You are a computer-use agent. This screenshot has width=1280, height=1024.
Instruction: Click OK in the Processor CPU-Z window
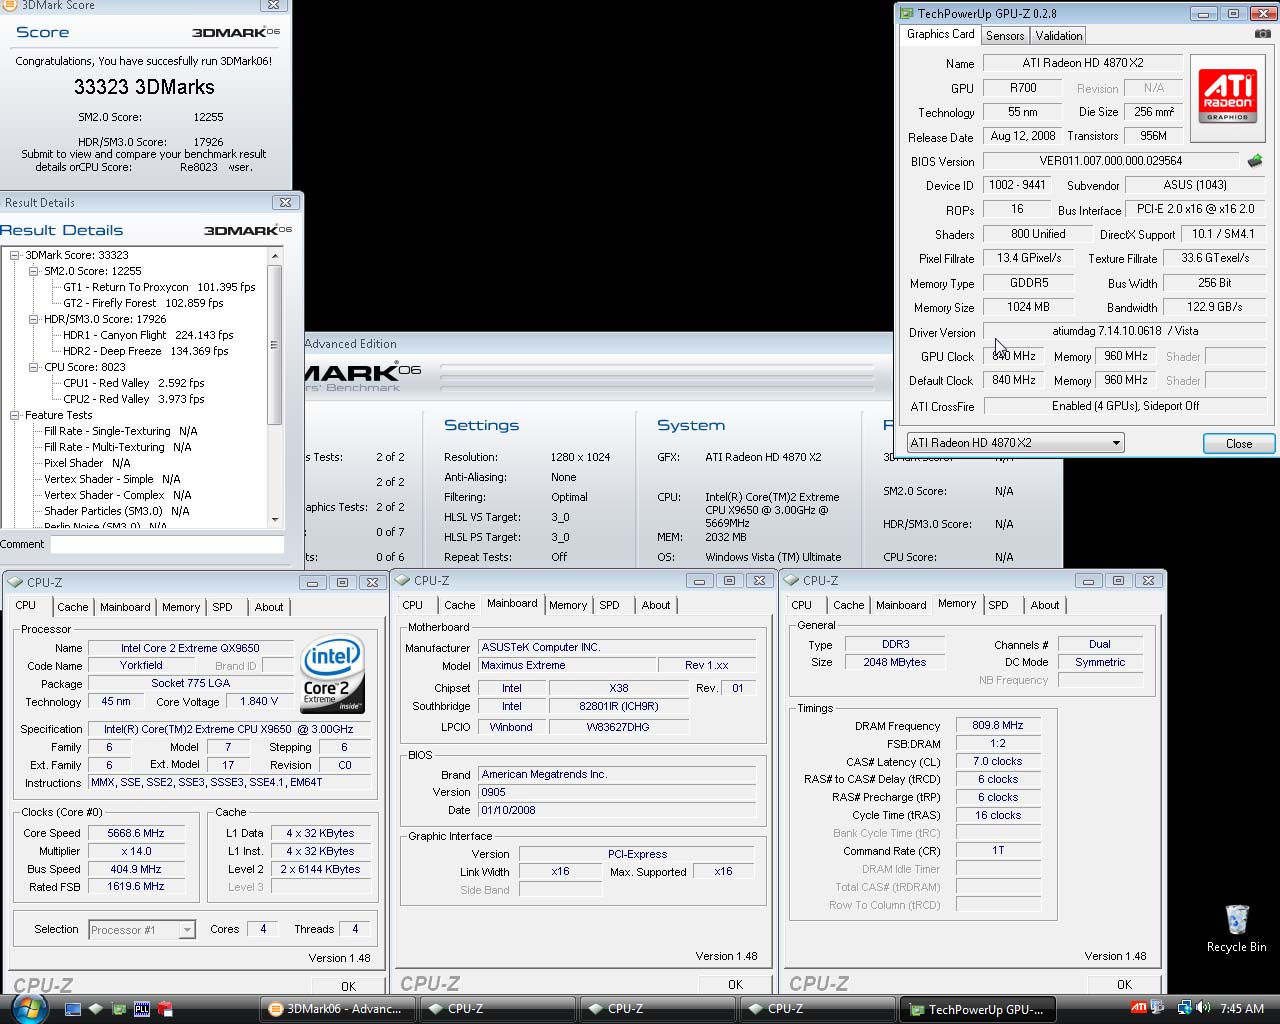[348, 986]
